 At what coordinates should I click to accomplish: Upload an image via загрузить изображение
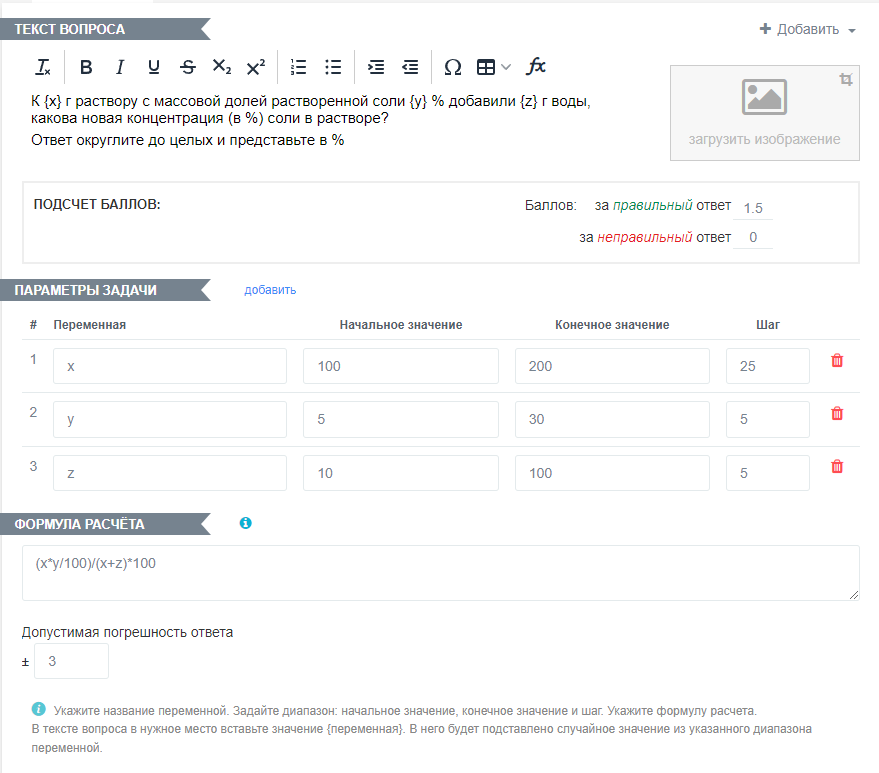[764, 113]
